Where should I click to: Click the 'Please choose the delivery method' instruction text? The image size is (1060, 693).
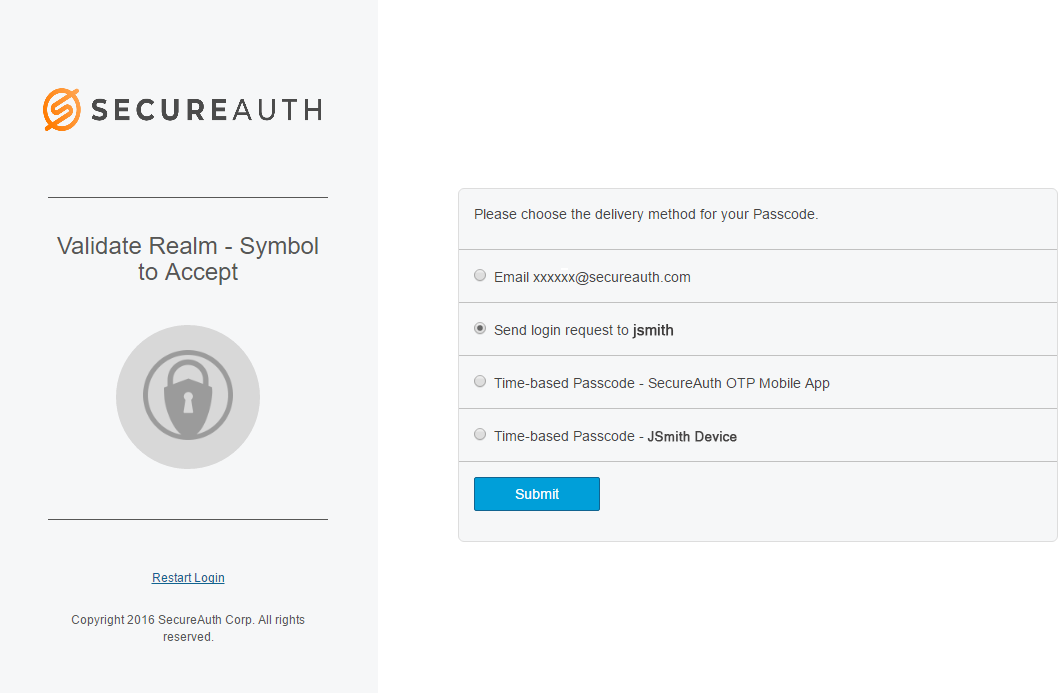tap(646, 214)
